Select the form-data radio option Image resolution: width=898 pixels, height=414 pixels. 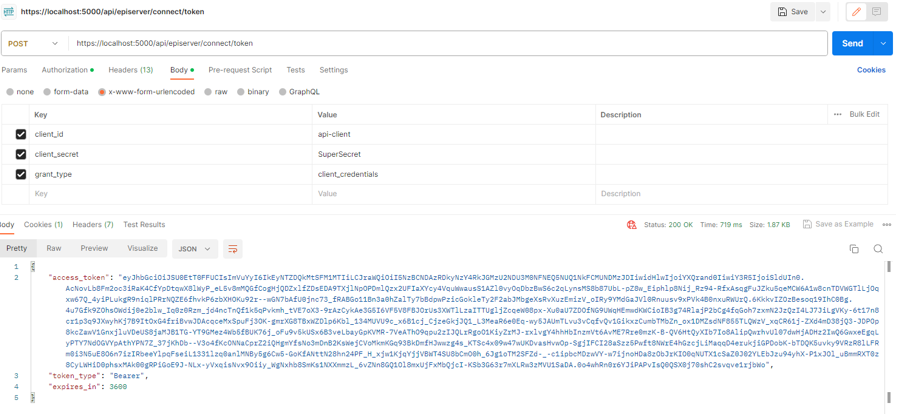(66, 92)
